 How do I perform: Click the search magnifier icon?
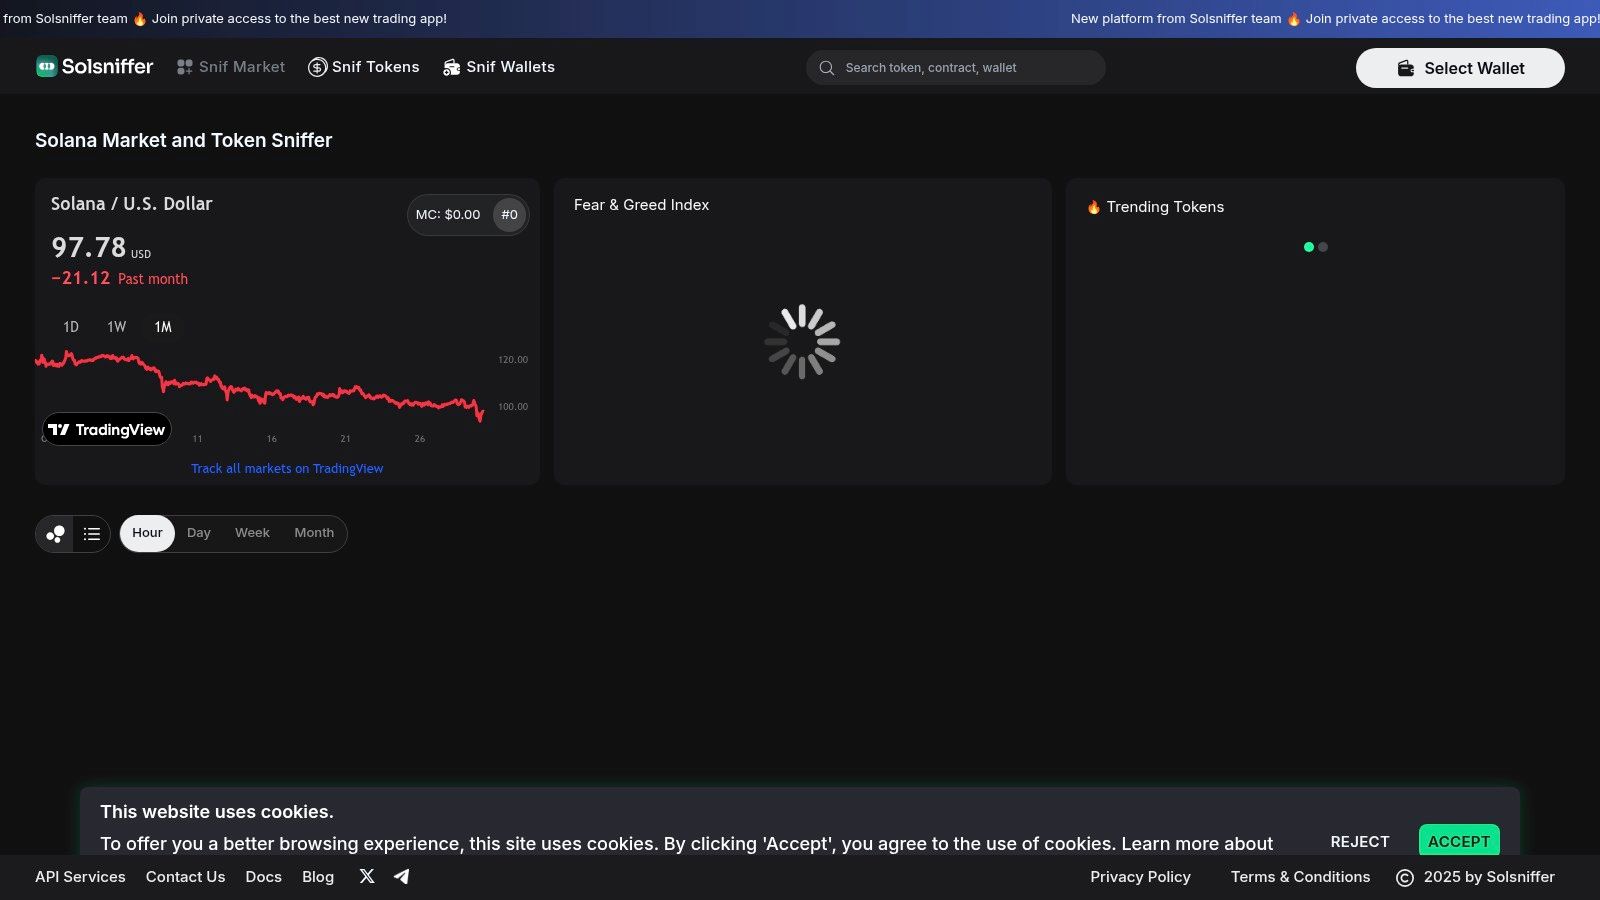(827, 68)
